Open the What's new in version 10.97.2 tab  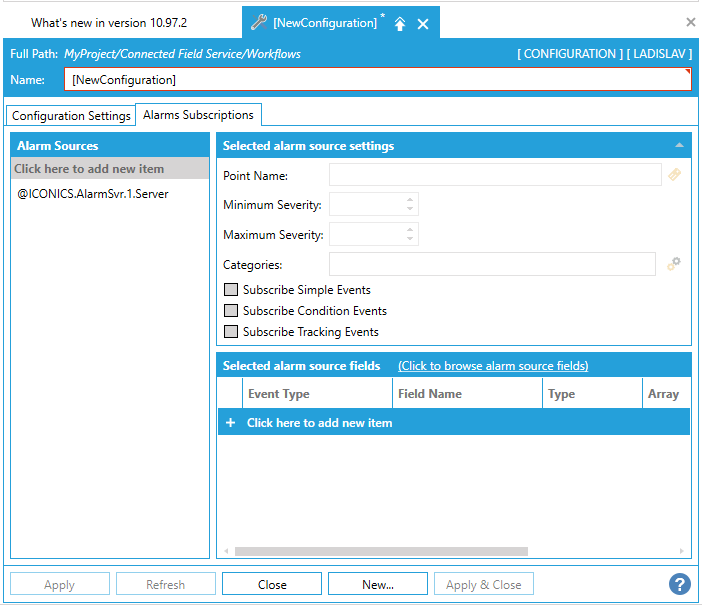pyautogui.click(x=109, y=22)
